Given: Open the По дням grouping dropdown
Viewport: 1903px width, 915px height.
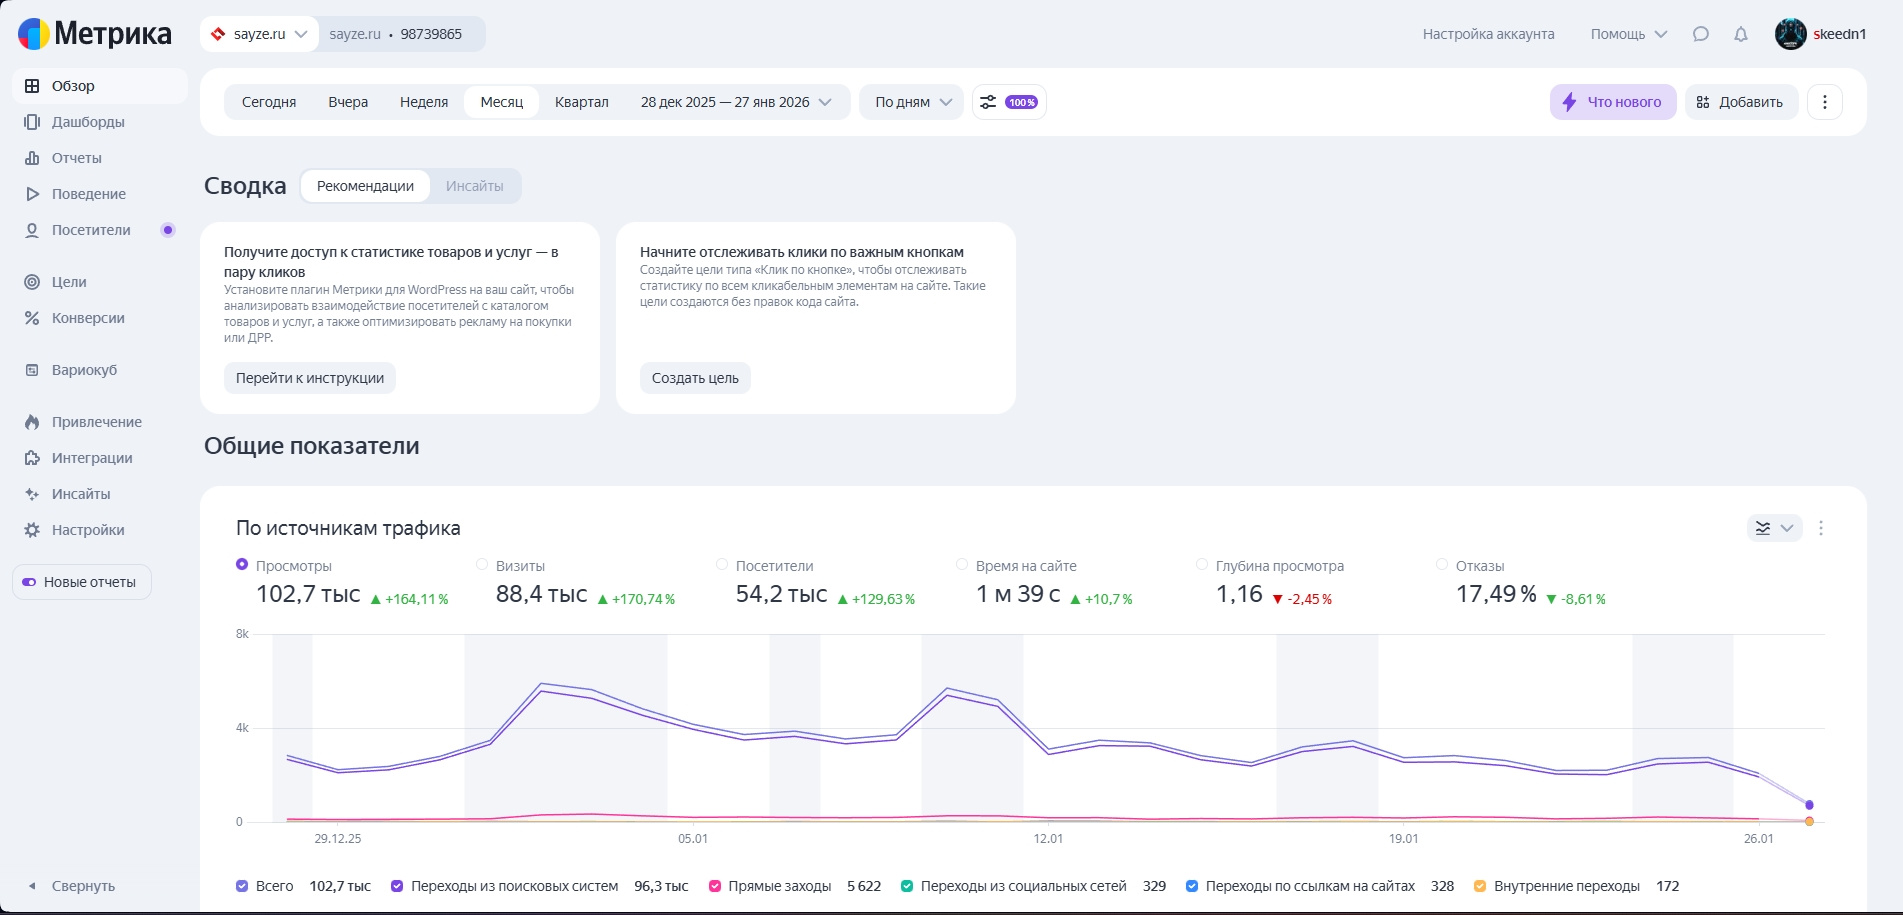Looking at the screenshot, I should click(912, 102).
